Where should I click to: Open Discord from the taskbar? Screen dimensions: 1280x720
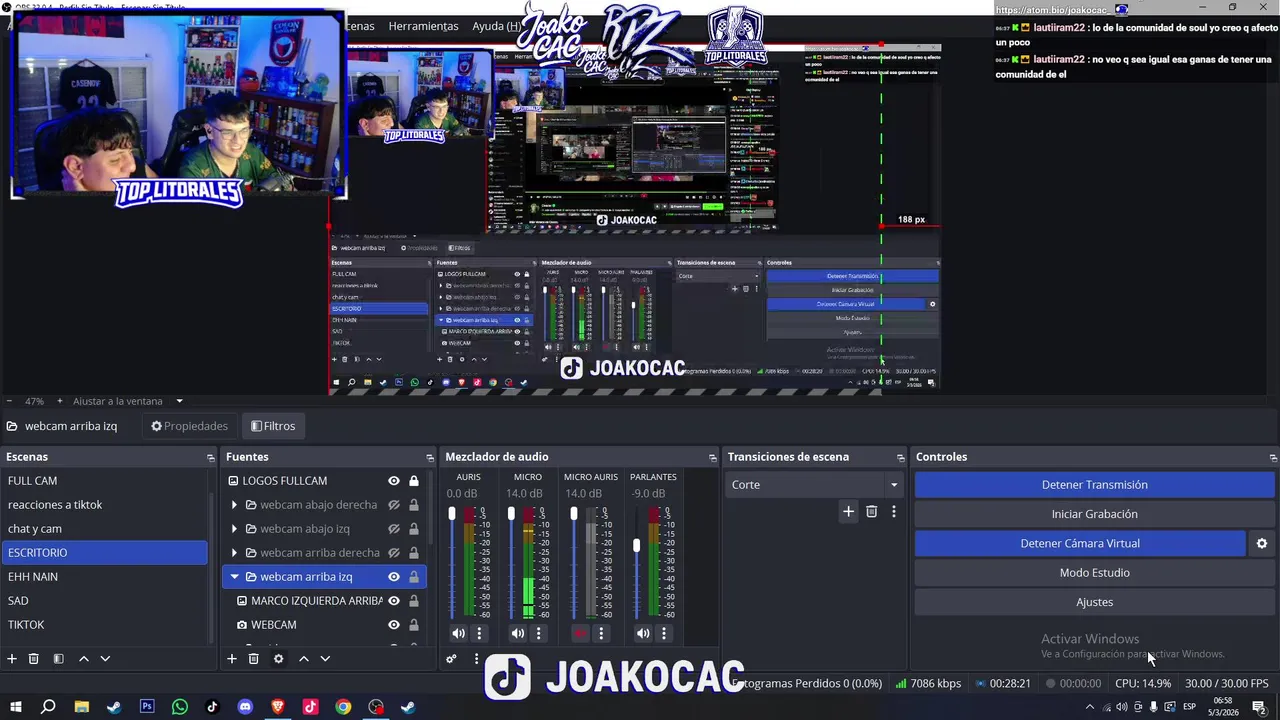[245, 707]
